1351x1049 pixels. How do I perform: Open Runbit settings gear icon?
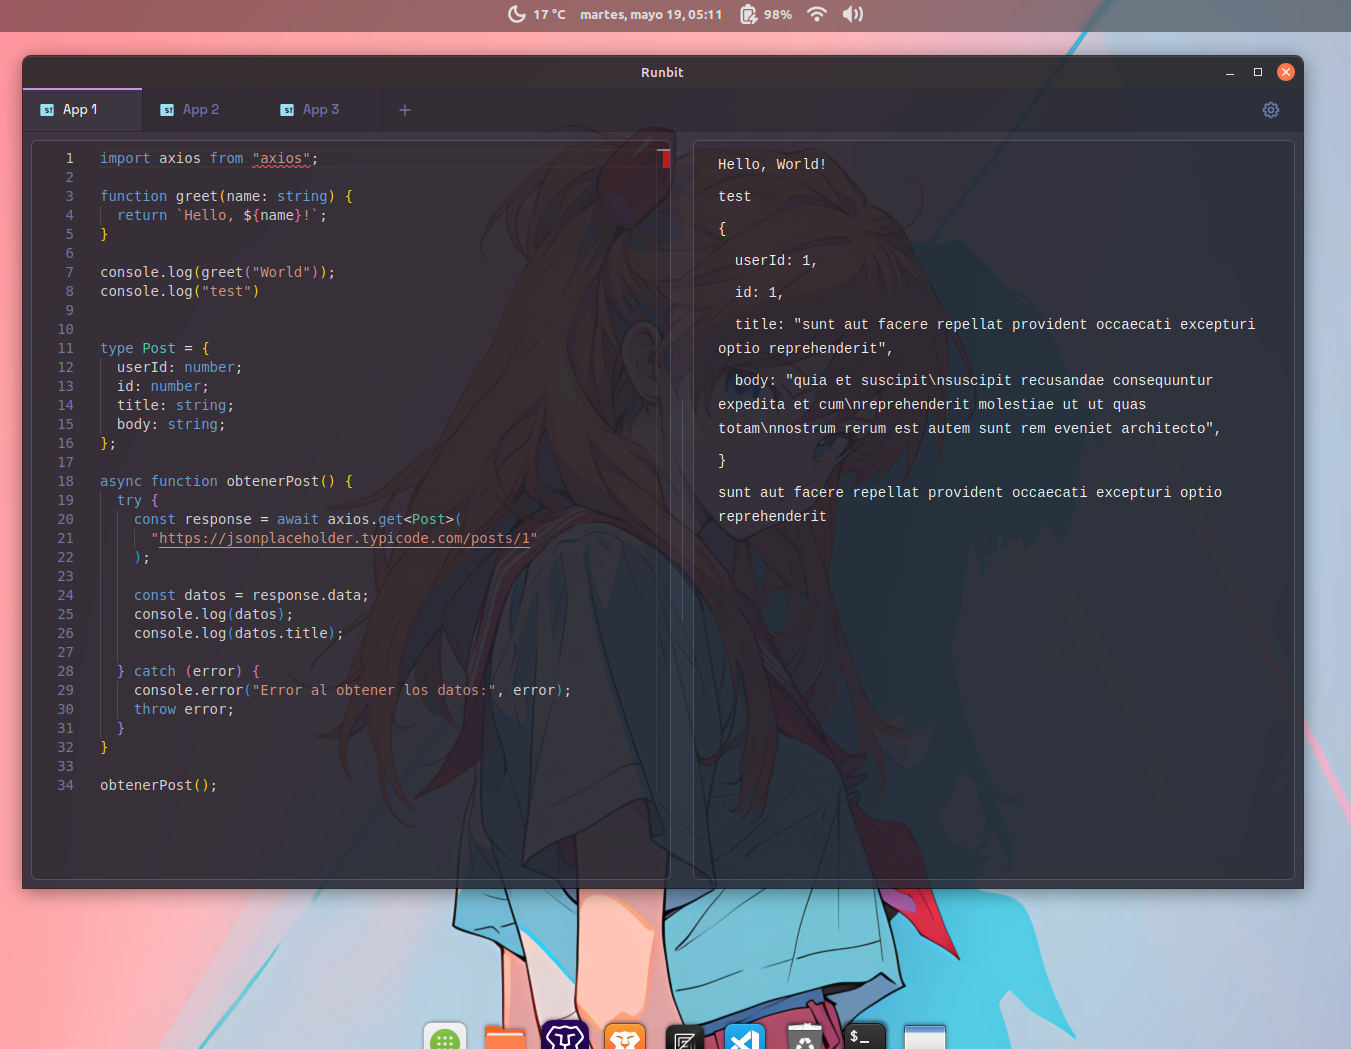click(1271, 110)
